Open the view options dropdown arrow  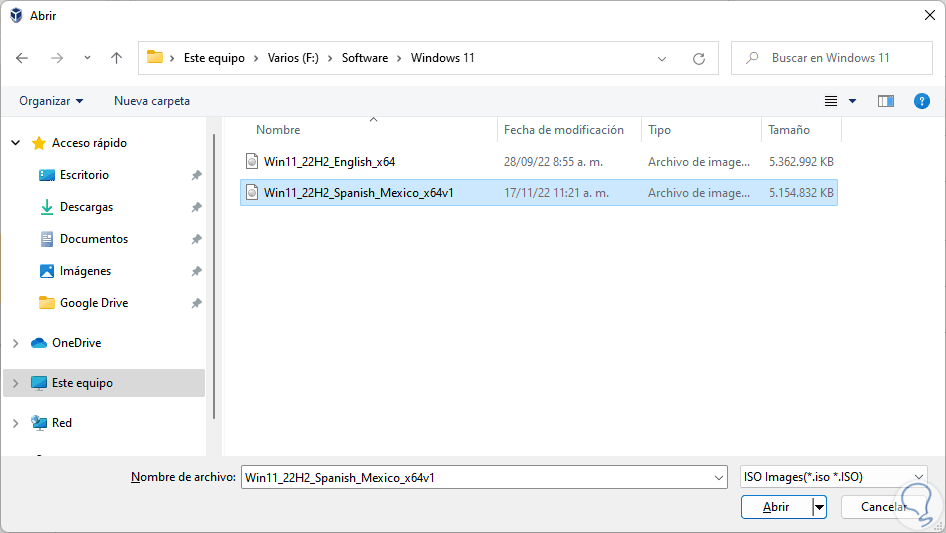click(x=852, y=101)
